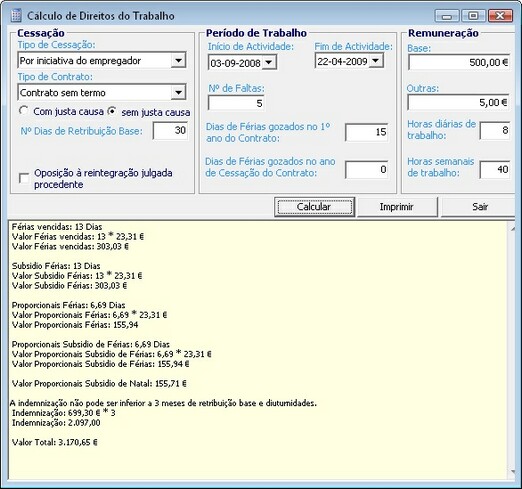This screenshot has height=489, width=522.
Task: Enable Oposição à reintegração julgada procedente checkbox
Action: [x=24, y=178]
